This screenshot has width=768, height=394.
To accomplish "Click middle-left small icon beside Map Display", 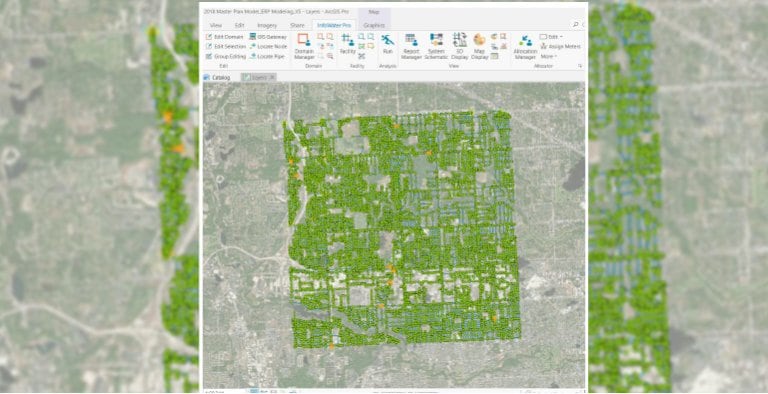I will coord(494,47).
